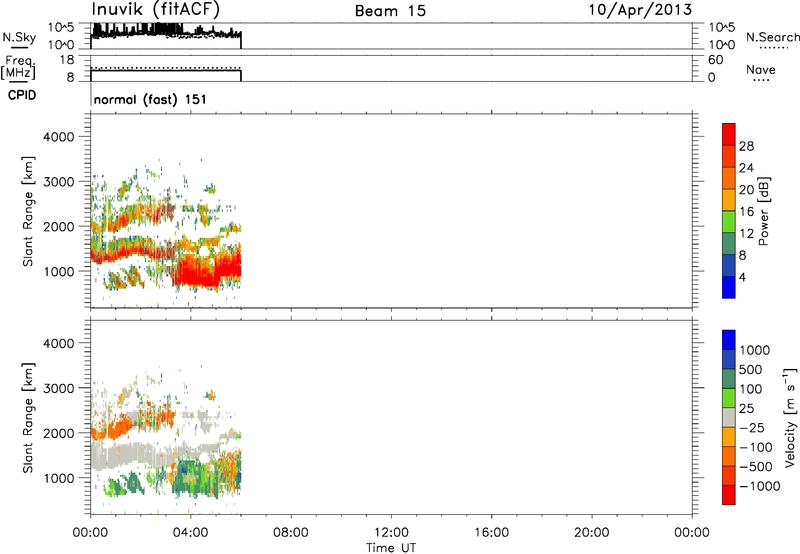Click the date "10/Apr/2013"
The image size is (800, 554).
click(x=640, y=10)
